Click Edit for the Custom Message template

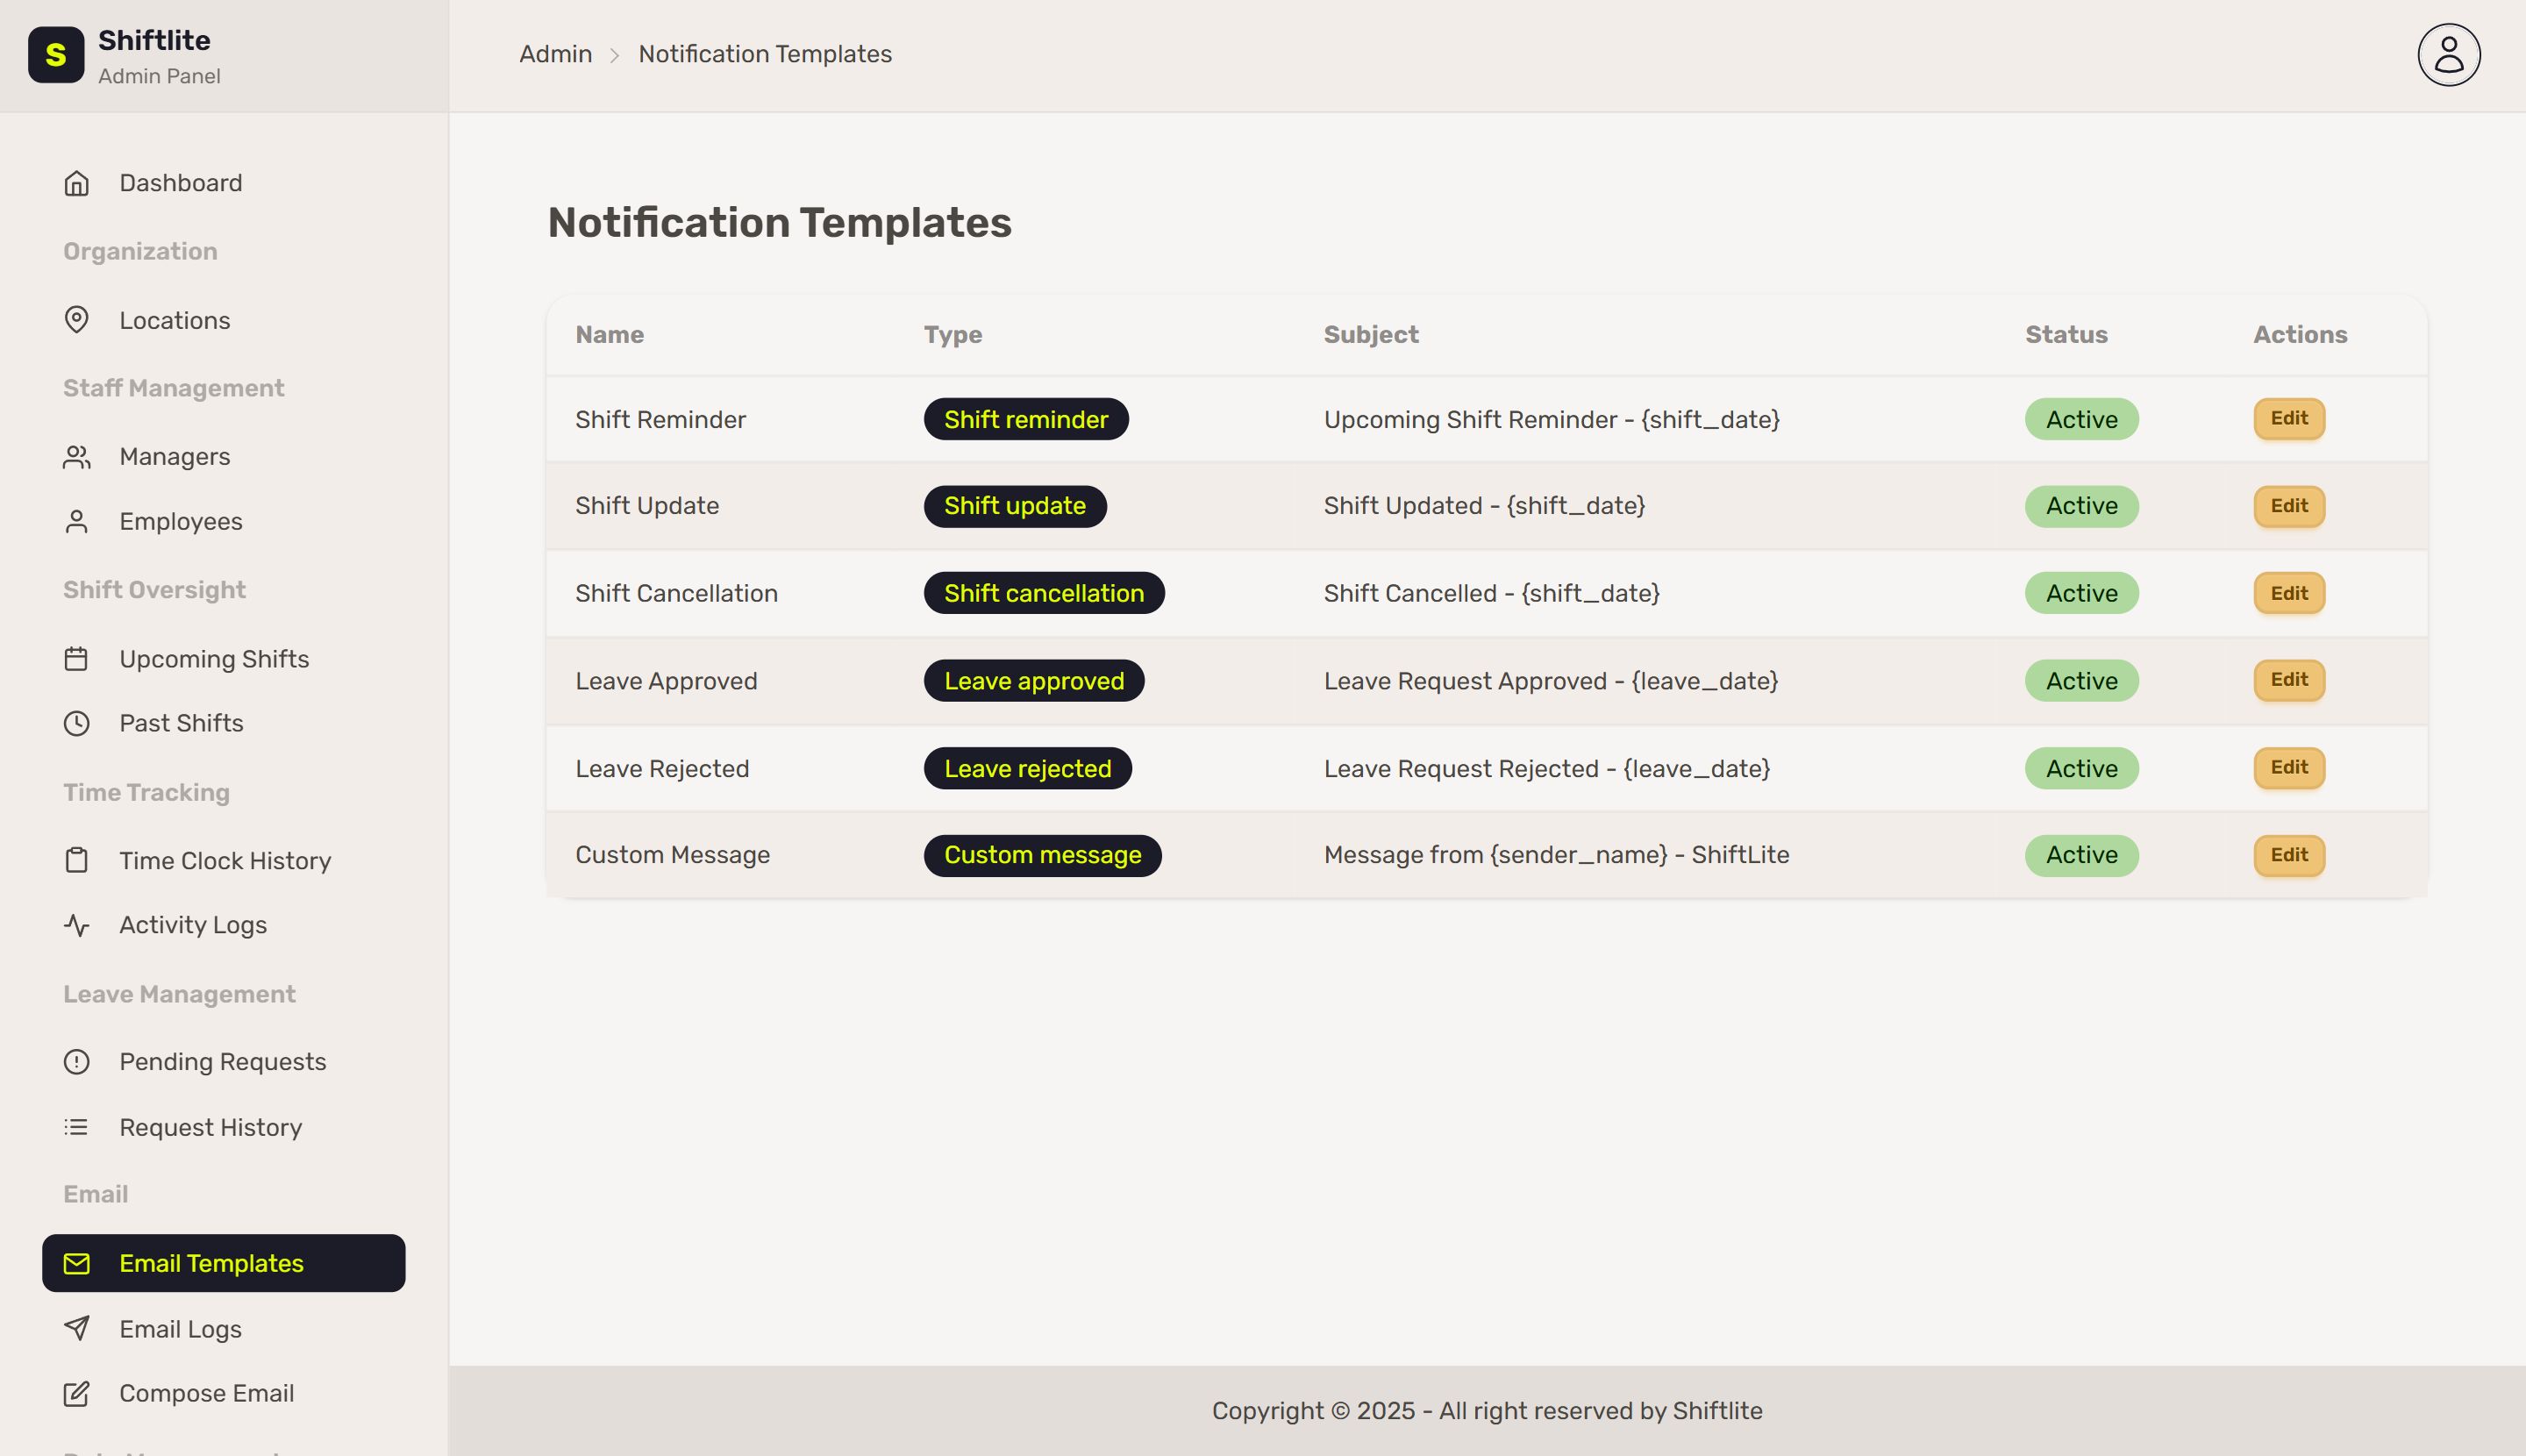2288,855
